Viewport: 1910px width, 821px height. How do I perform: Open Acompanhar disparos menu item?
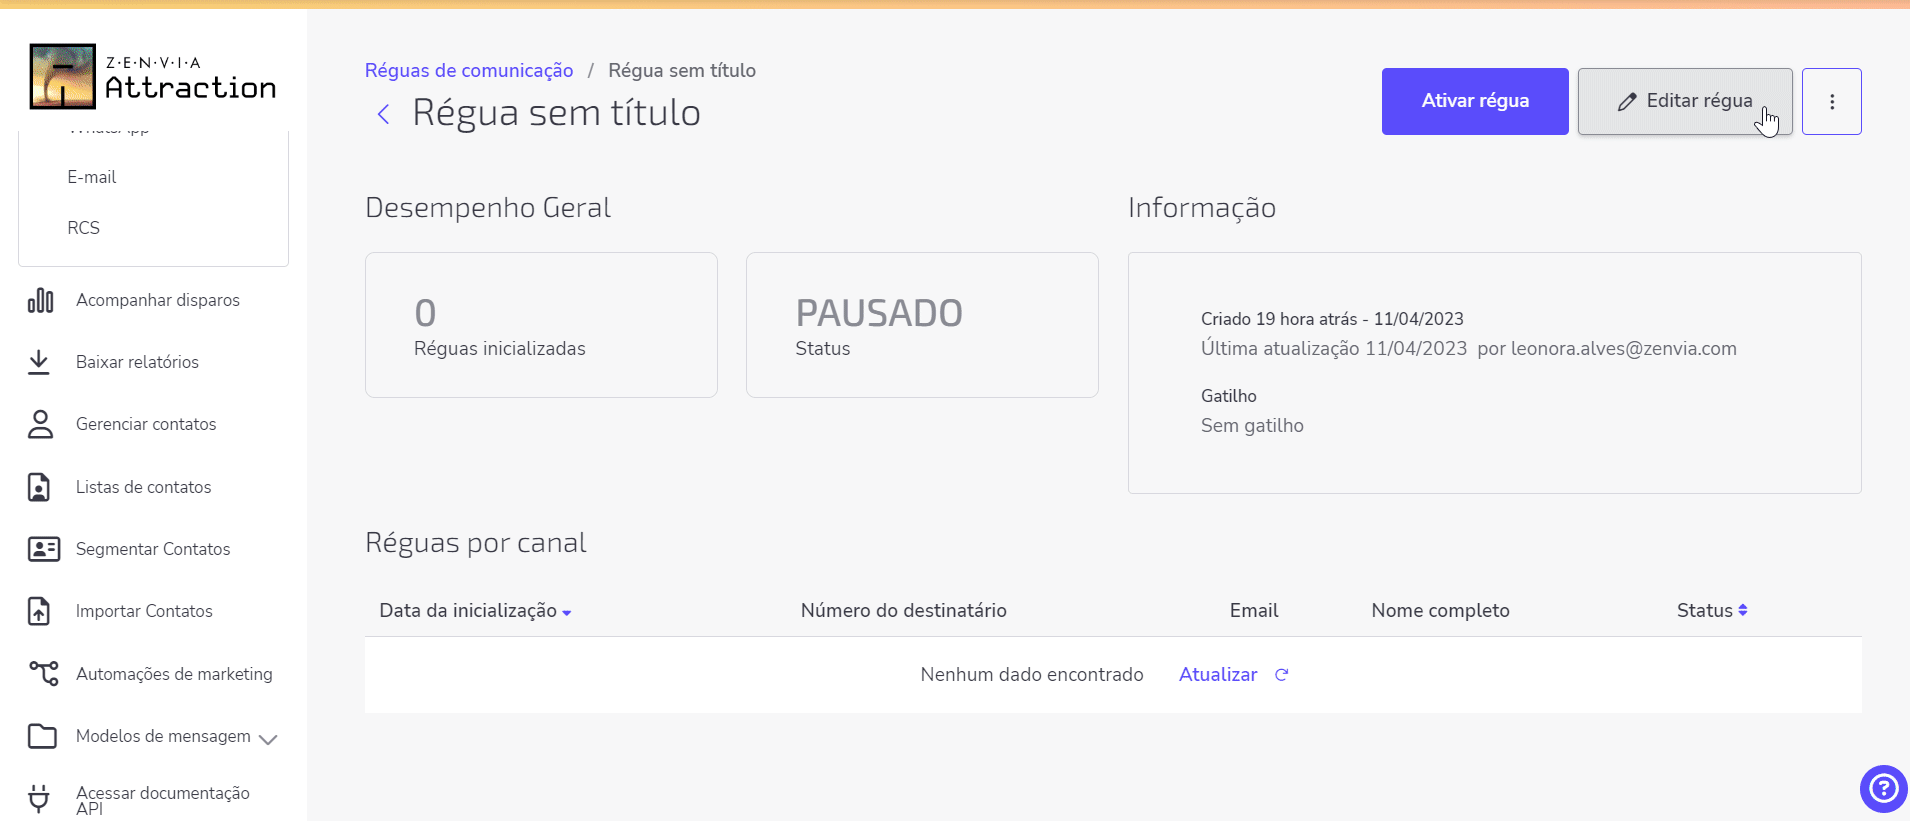click(158, 300)
